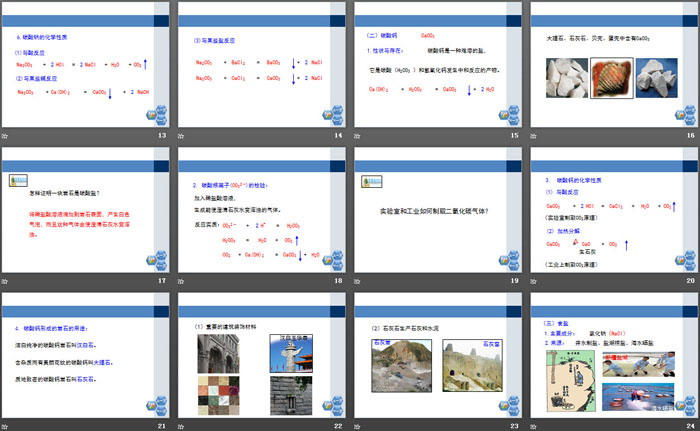700x431 pixels.
Task: Click the sea salt field photo on slide 24
Action: pos(638,397)
